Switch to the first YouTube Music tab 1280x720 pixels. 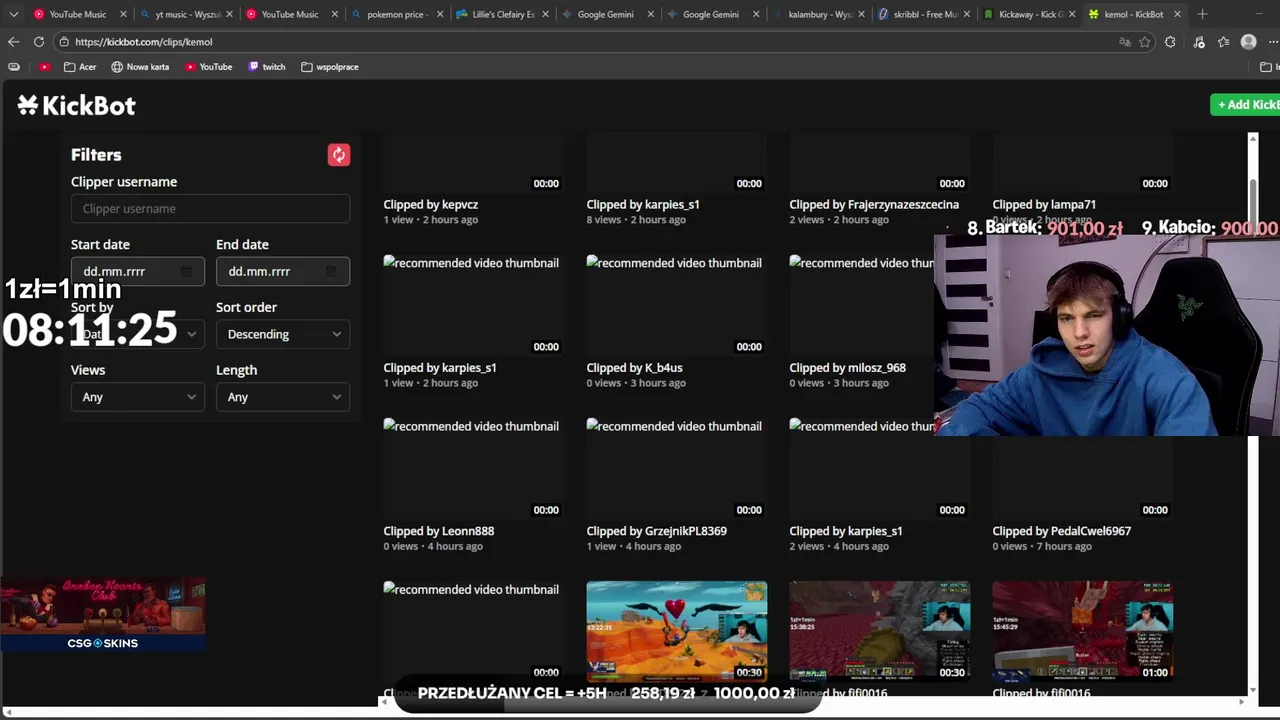click(x=78, y=14)
